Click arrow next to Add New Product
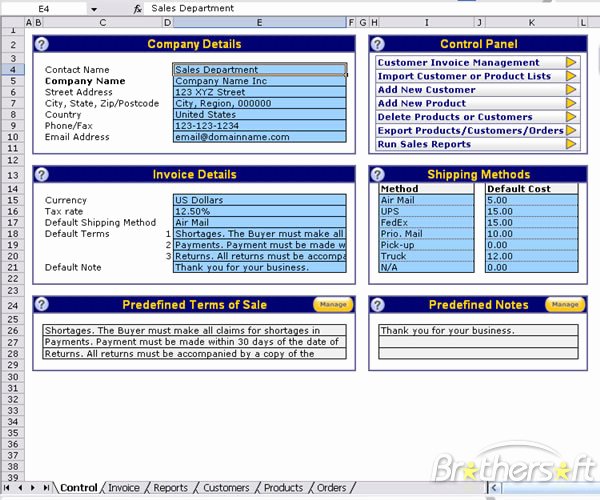The width and height of the screenshot is (600, 500). [x=571, y=103]
